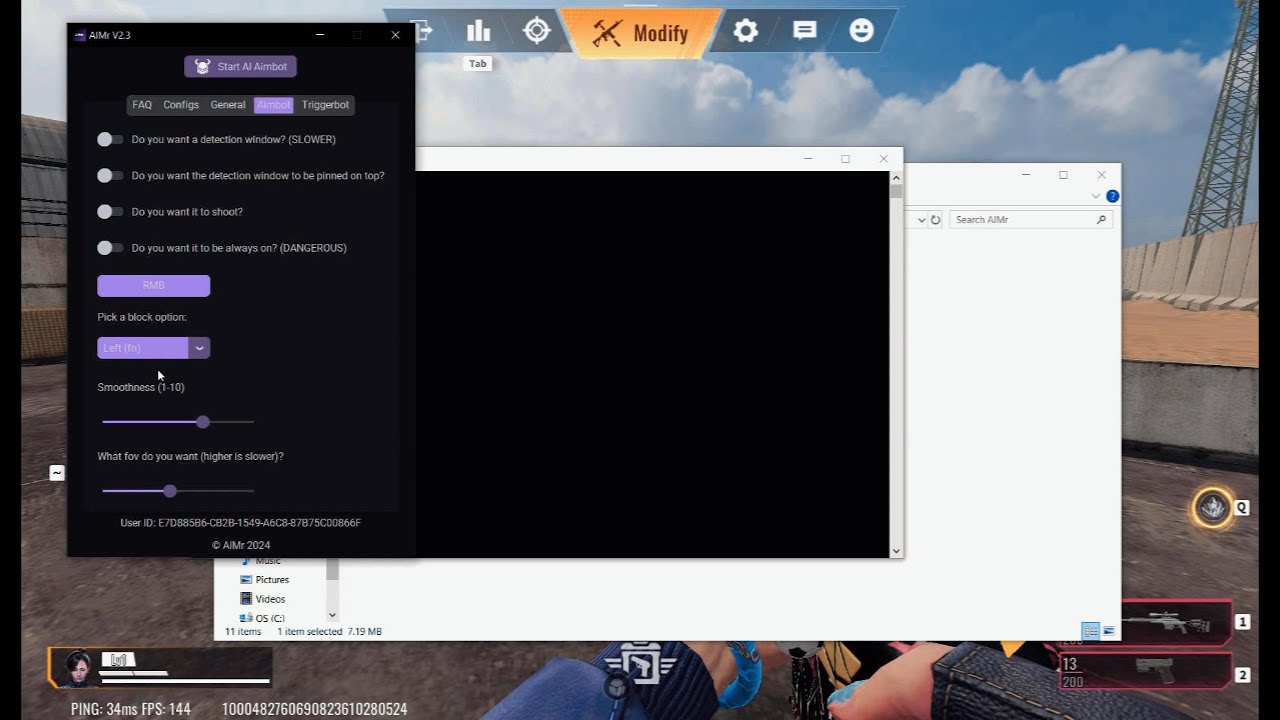
Task: Toggle the detection window (SLOWER) switch
Action: pyautogui.click(x=110, y=140)
